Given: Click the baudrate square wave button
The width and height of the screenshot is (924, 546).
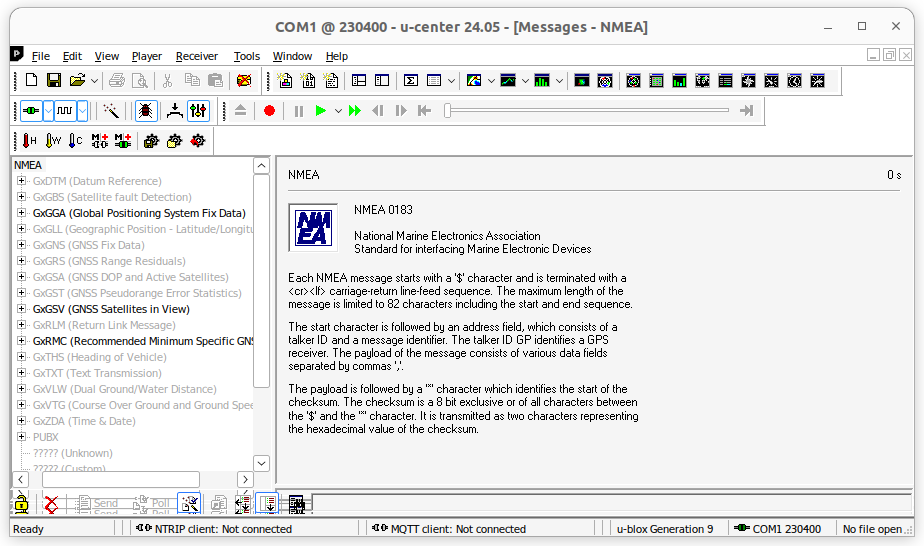Looking at the screenshot, I should tap(65, 111).
